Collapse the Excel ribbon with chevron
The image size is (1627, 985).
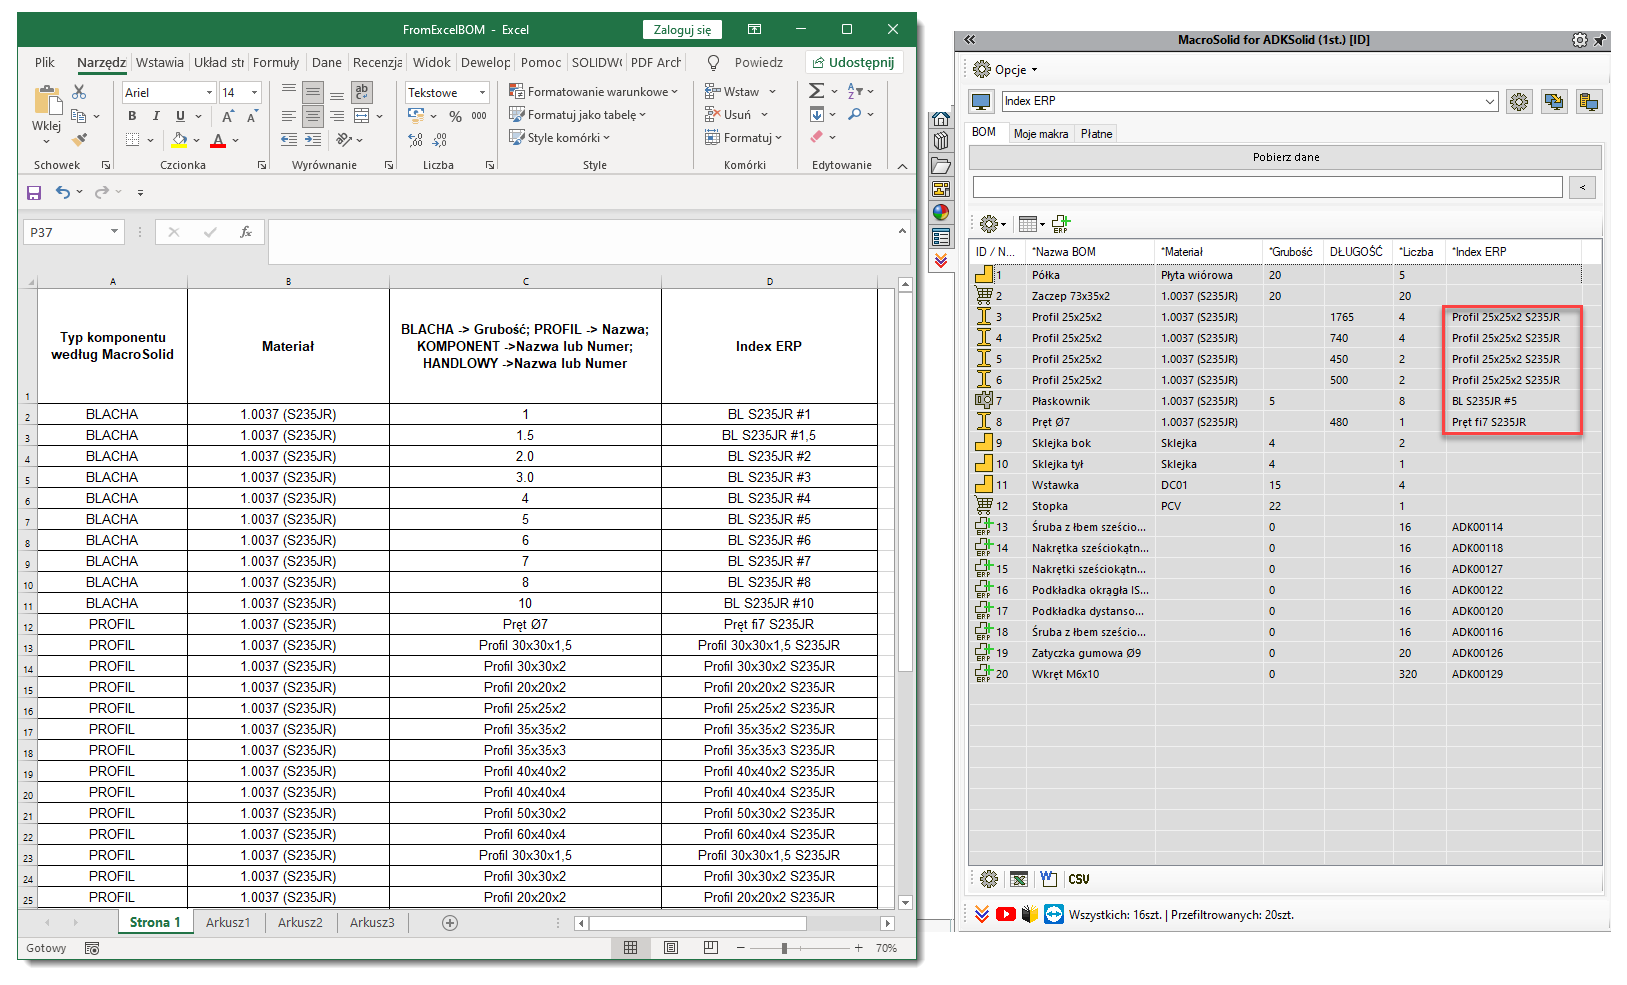[902, 166]
